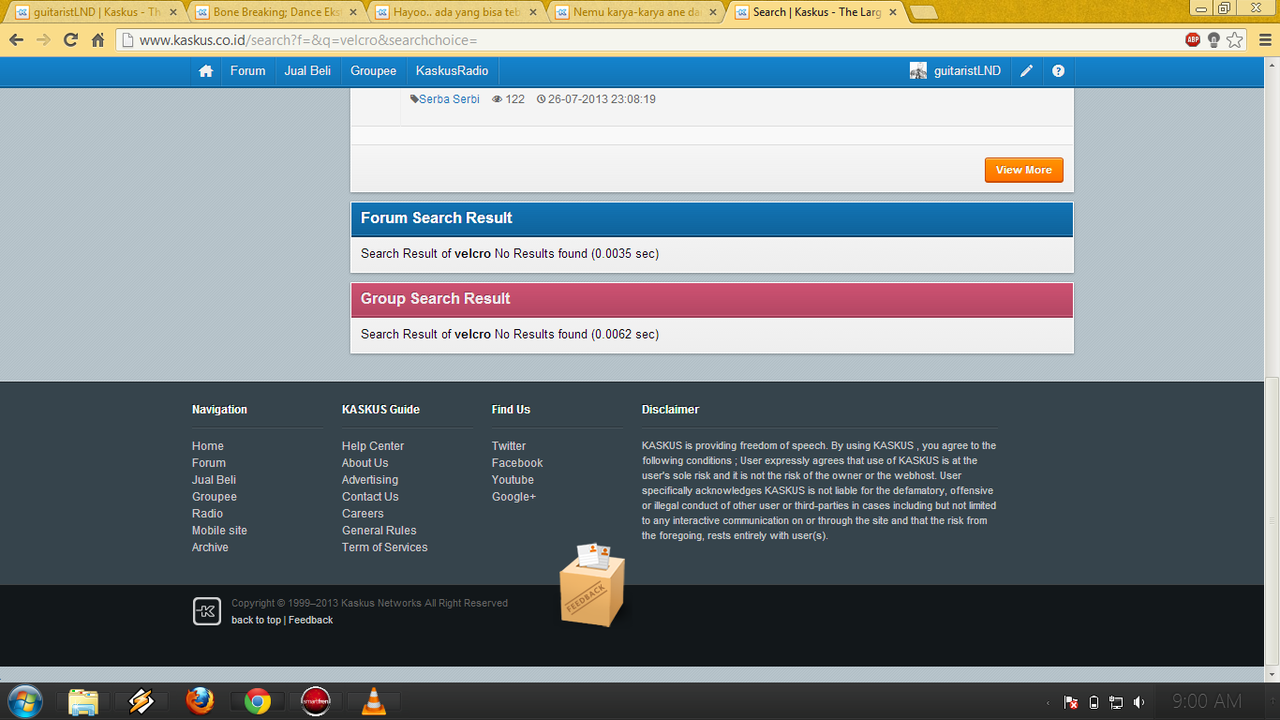The height and width of the screenshot is (720, 1280).
Task: Open the Smartfren taskbar icon
Action: pyautogui.click(x=316, y=702)
